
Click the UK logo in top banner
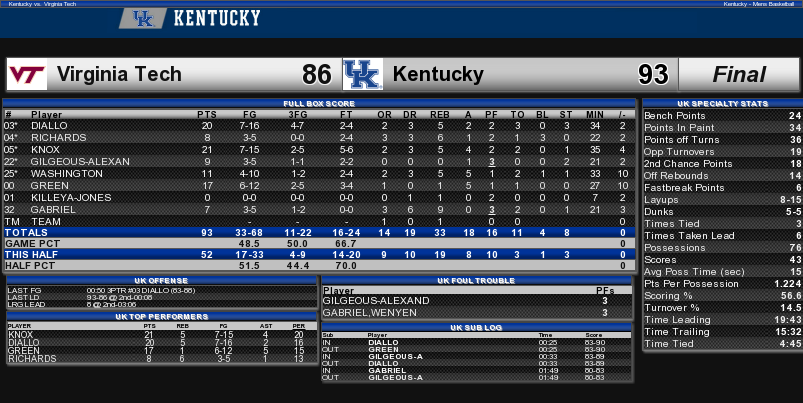pos(143,18)
